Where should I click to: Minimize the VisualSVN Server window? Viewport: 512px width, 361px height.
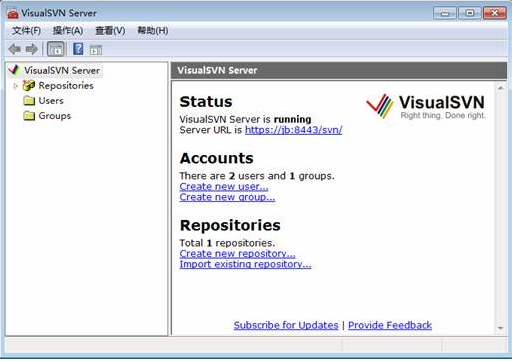[445, 13]
